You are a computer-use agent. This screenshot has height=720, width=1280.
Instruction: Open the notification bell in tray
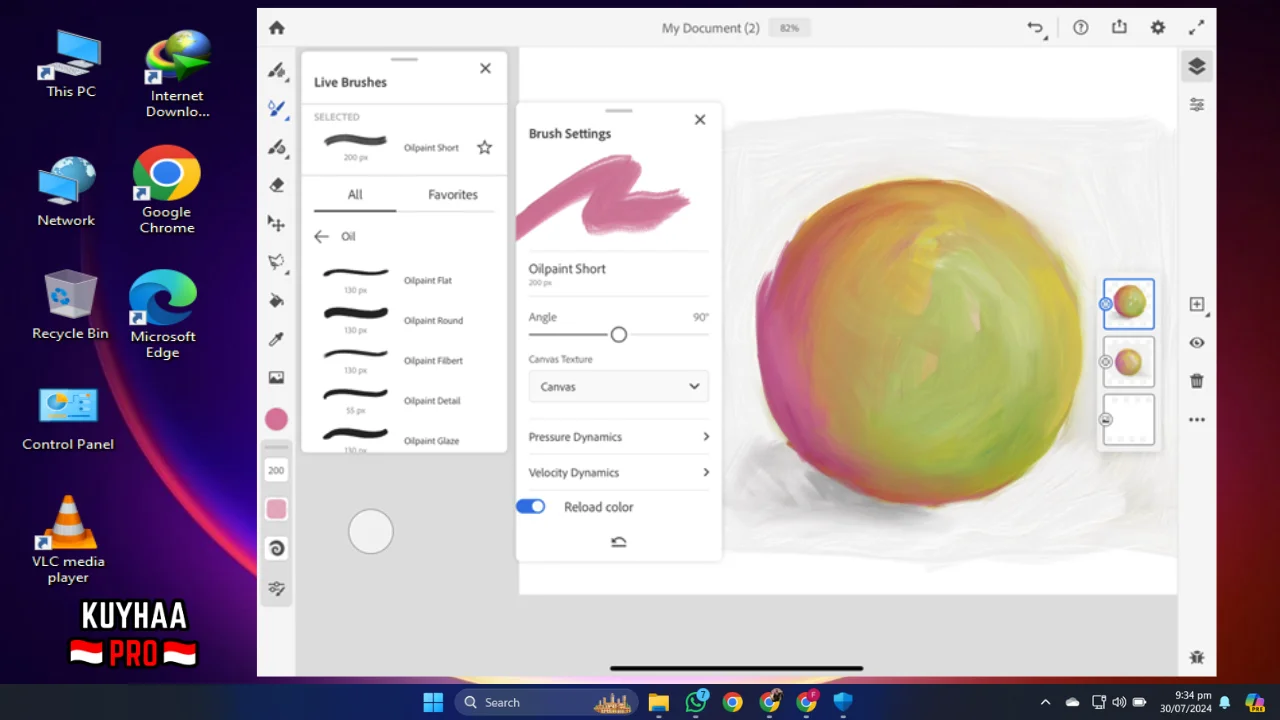pos(1224,702)
